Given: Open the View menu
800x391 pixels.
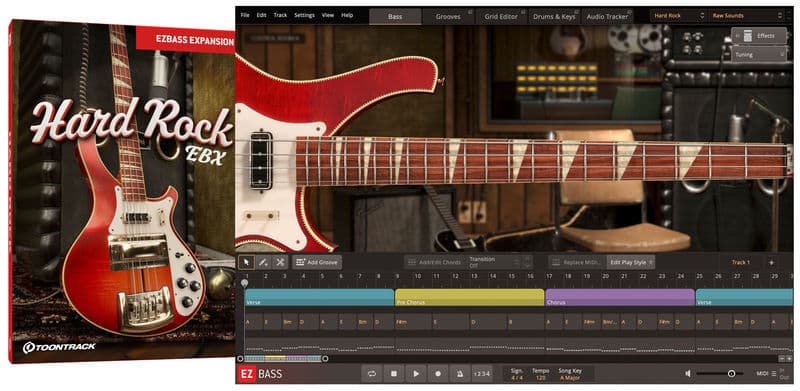Looking at the screenshot, I should (x=328, y=15).
